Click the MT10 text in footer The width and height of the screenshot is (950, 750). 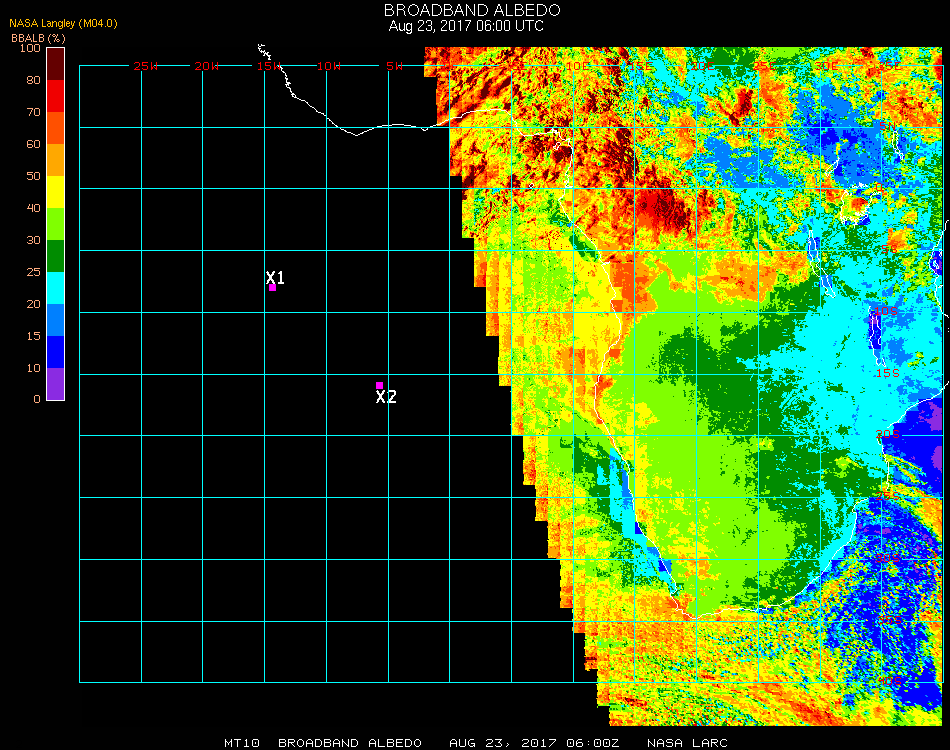point(243,743)
